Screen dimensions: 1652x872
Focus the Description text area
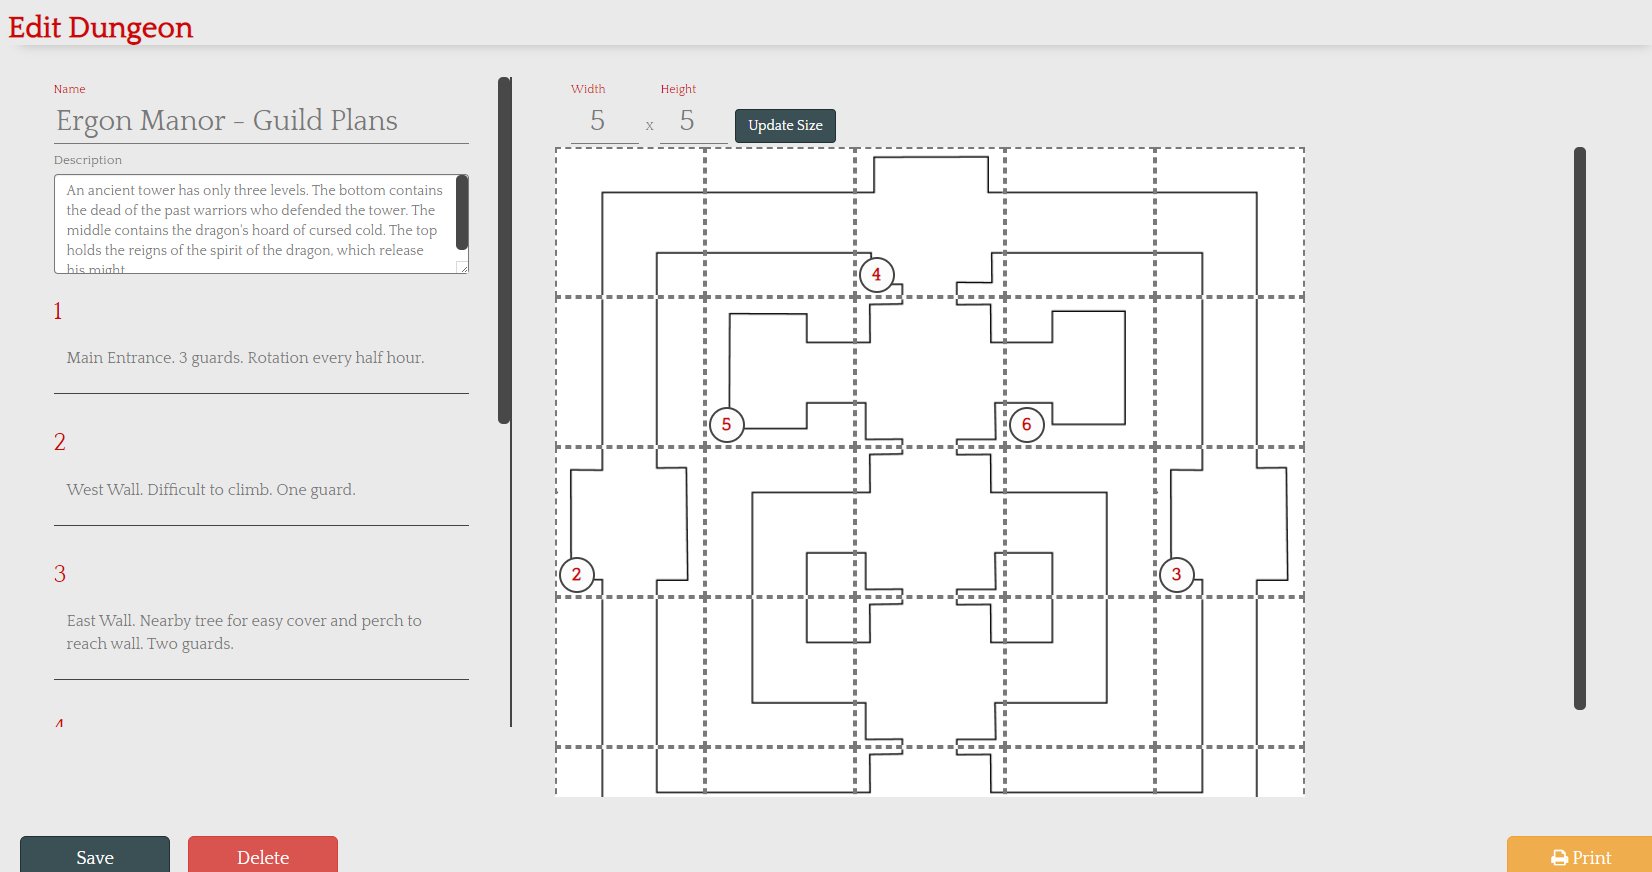click(x=255, y=224)
